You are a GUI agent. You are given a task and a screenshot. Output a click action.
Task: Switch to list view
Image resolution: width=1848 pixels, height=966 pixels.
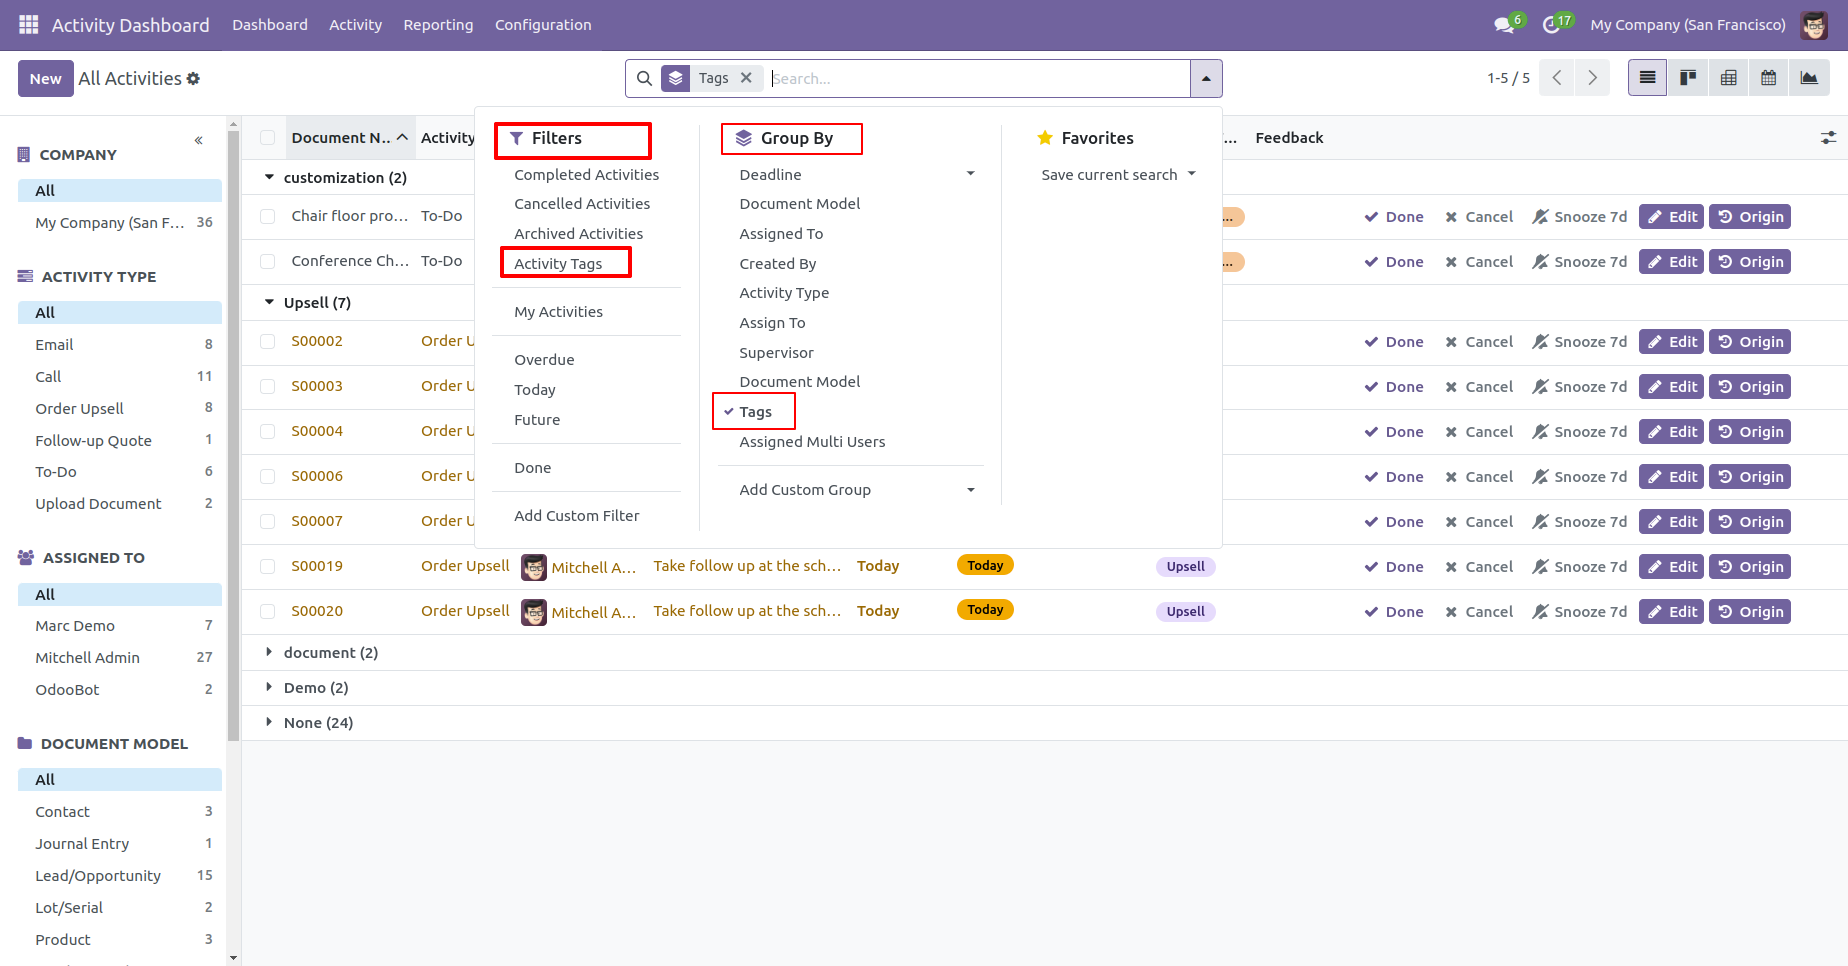pos(1647,78)
